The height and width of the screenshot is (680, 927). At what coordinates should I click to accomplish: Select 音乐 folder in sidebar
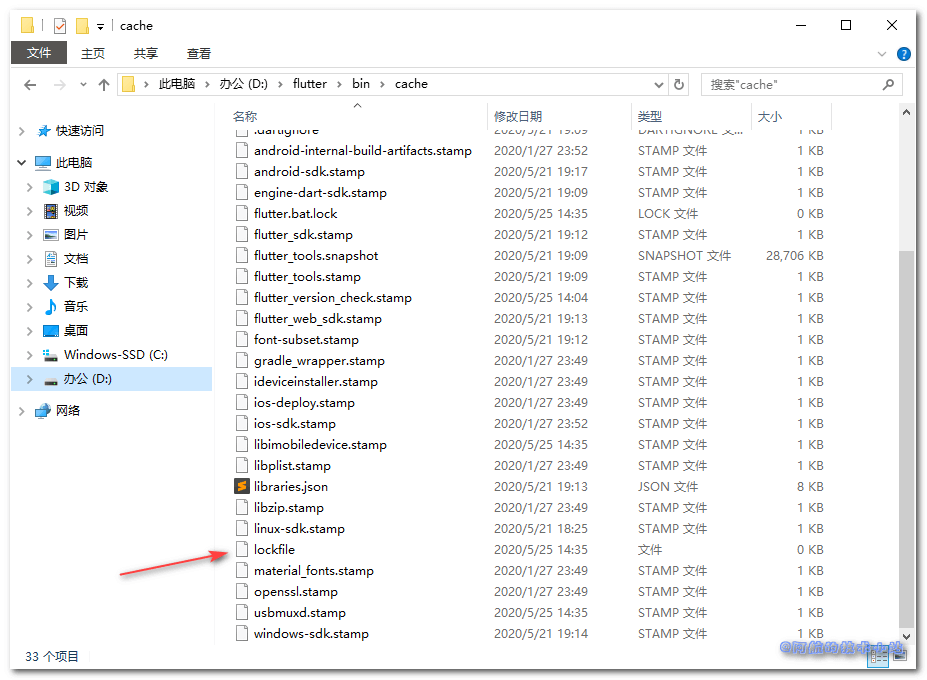76,306
